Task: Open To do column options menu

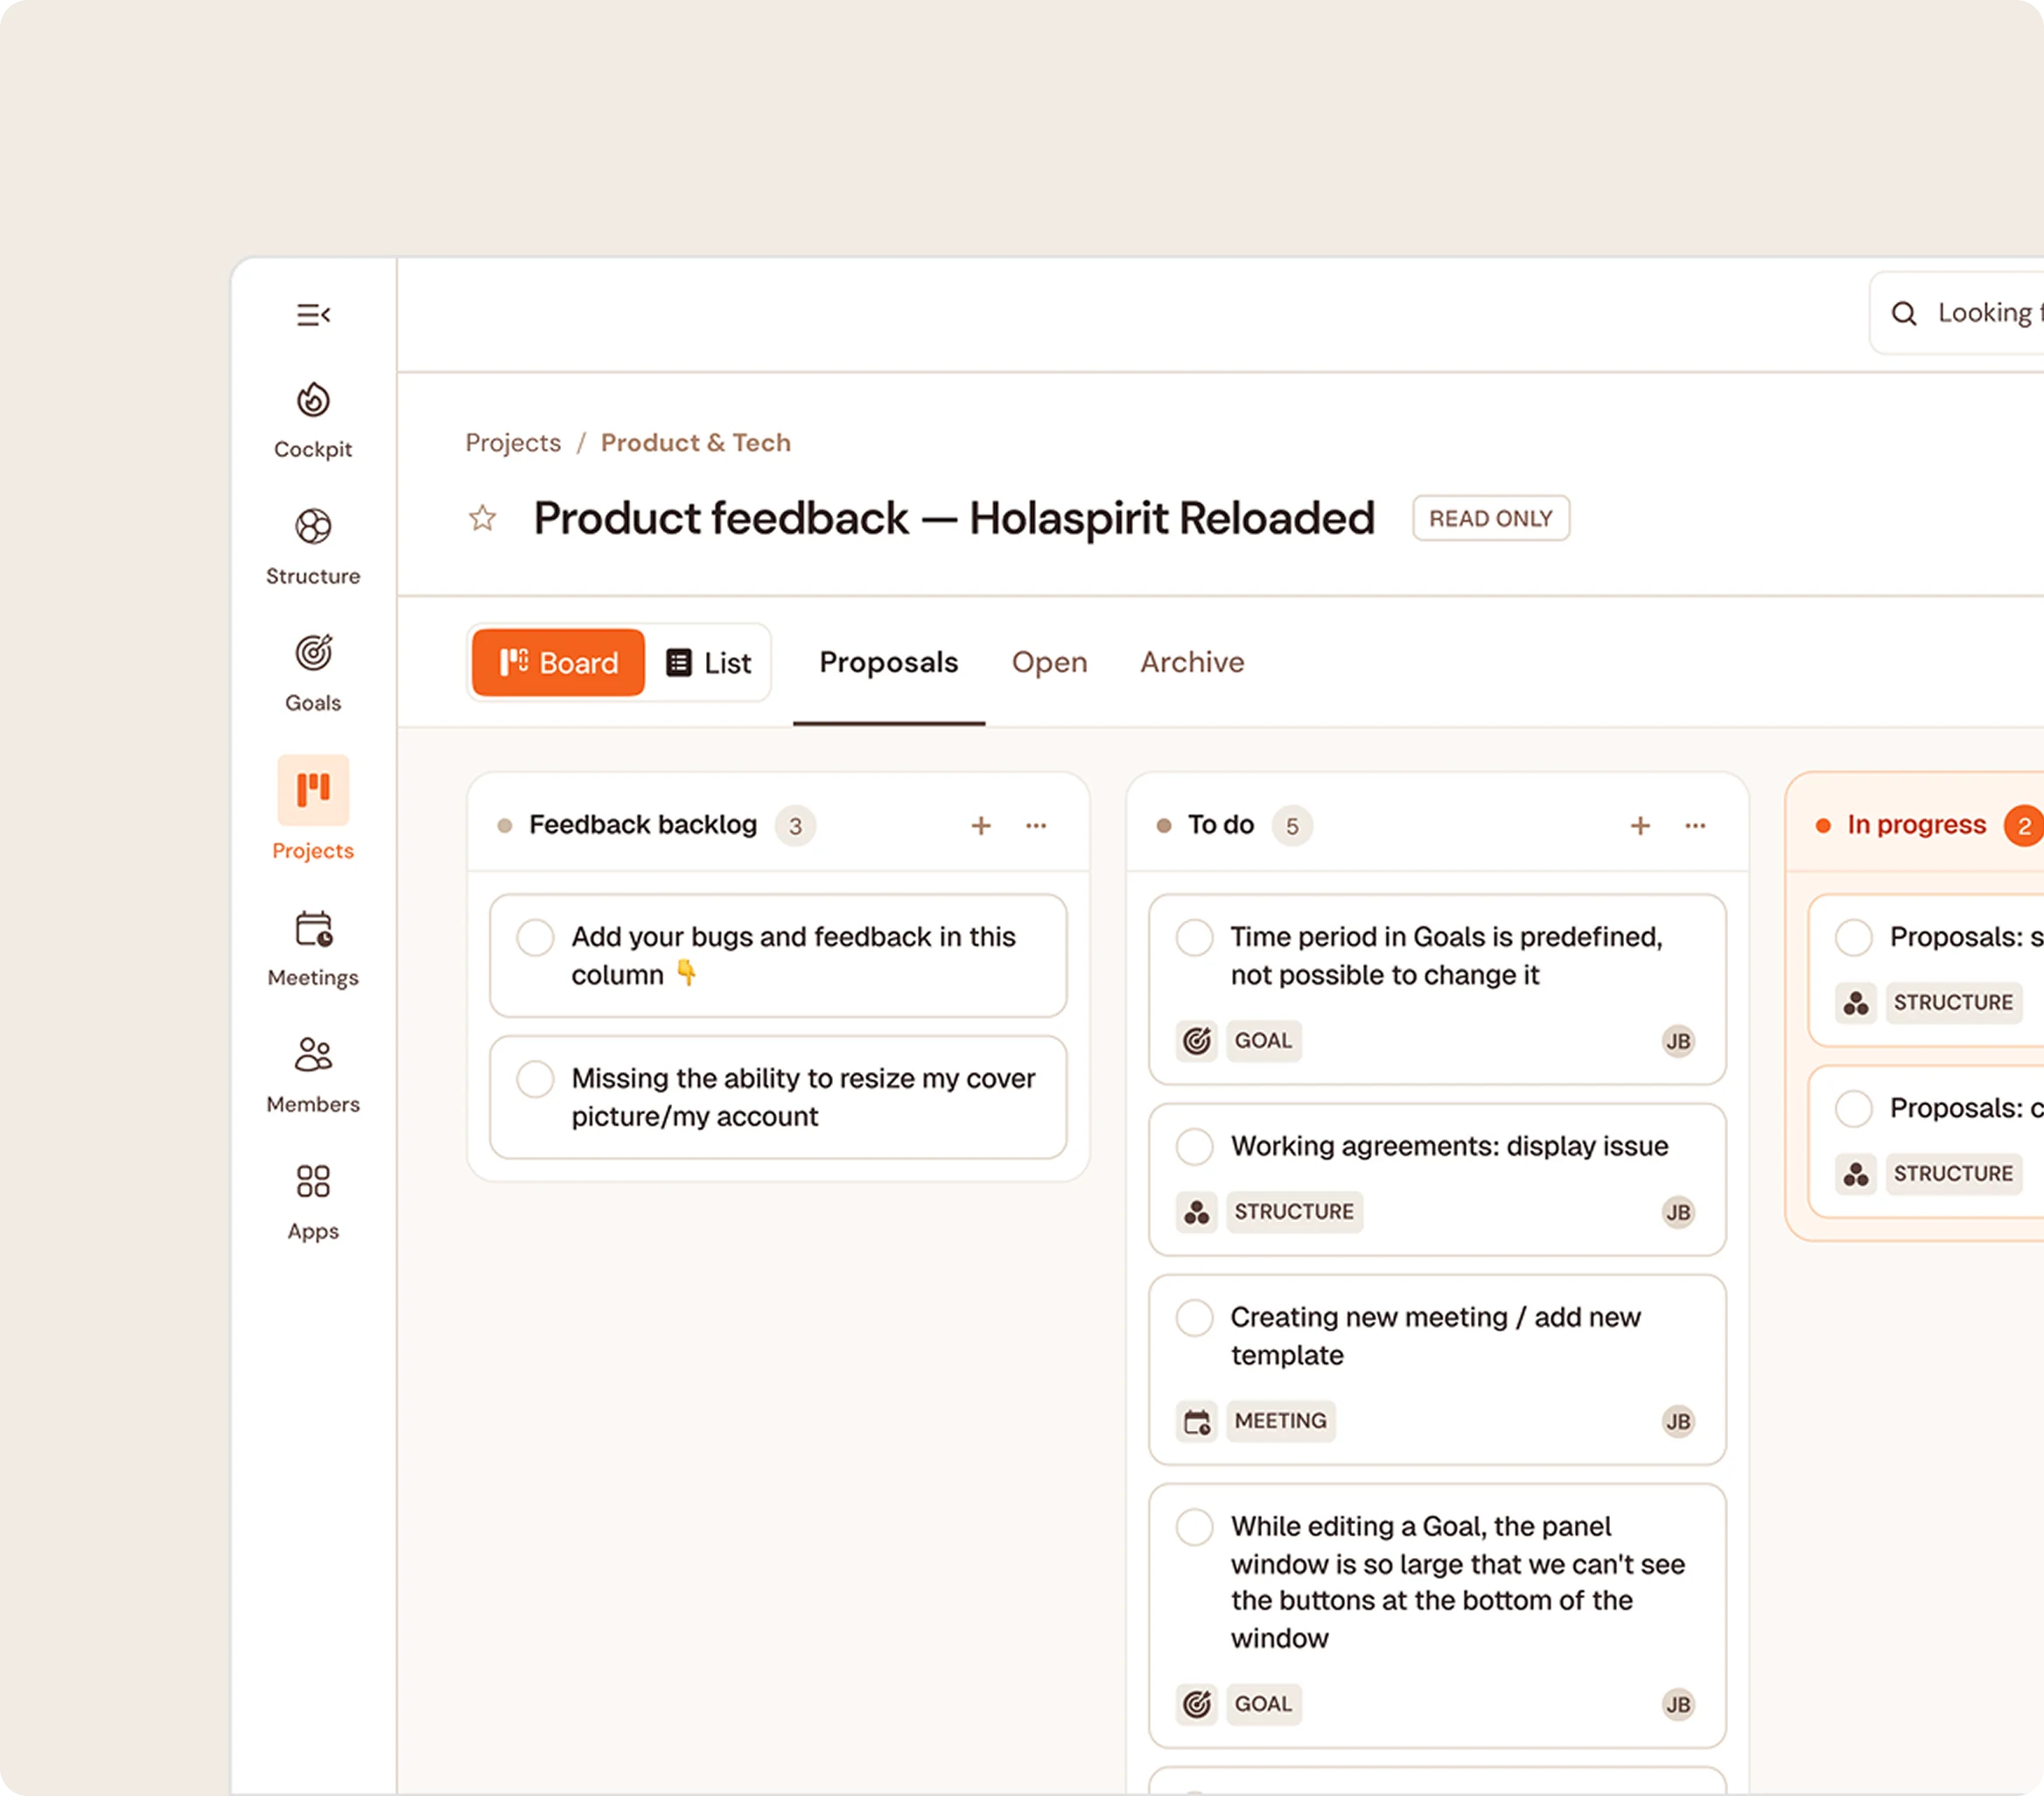Action: pos(1695,826)
